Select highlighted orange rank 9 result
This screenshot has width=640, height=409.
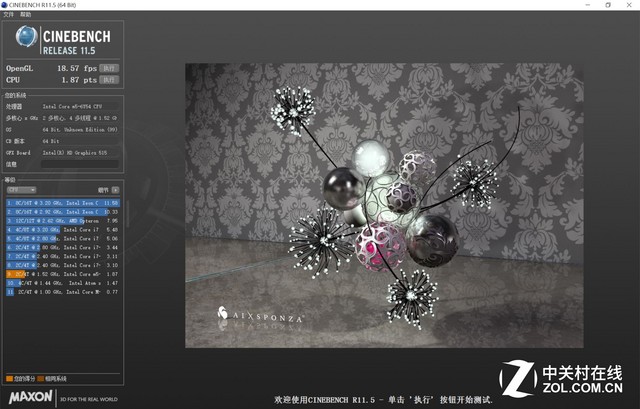pos(63,273)
